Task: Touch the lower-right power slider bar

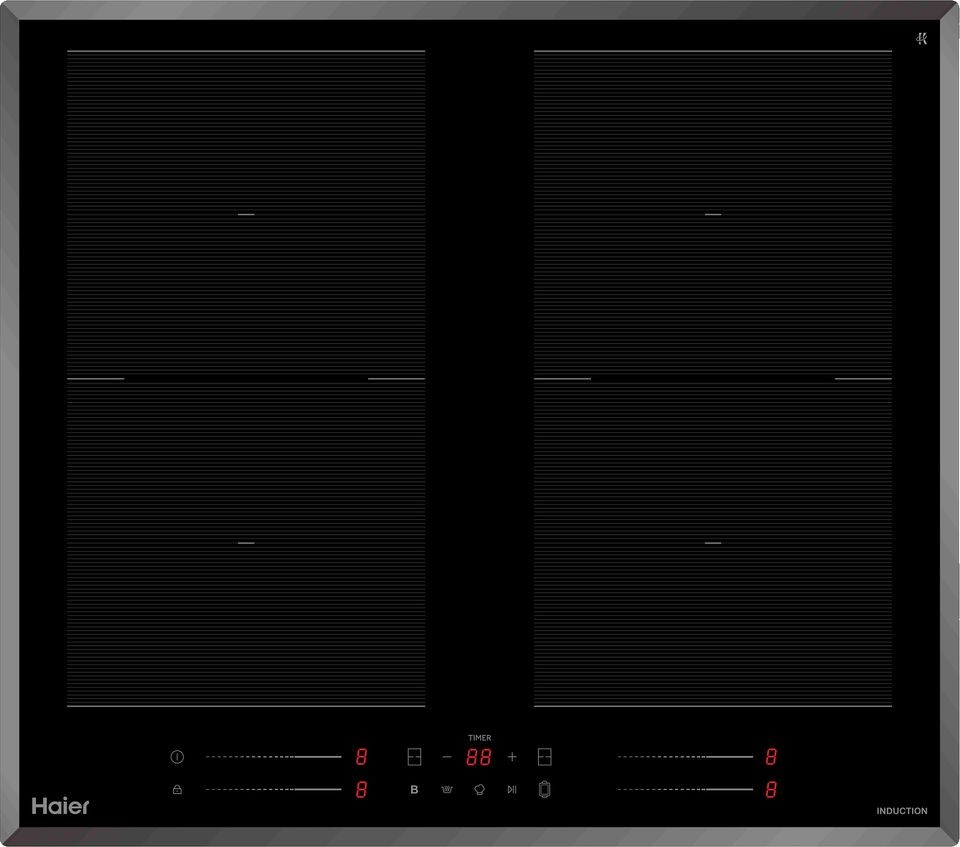Action: pyautogui.click(x=685, y=789)
